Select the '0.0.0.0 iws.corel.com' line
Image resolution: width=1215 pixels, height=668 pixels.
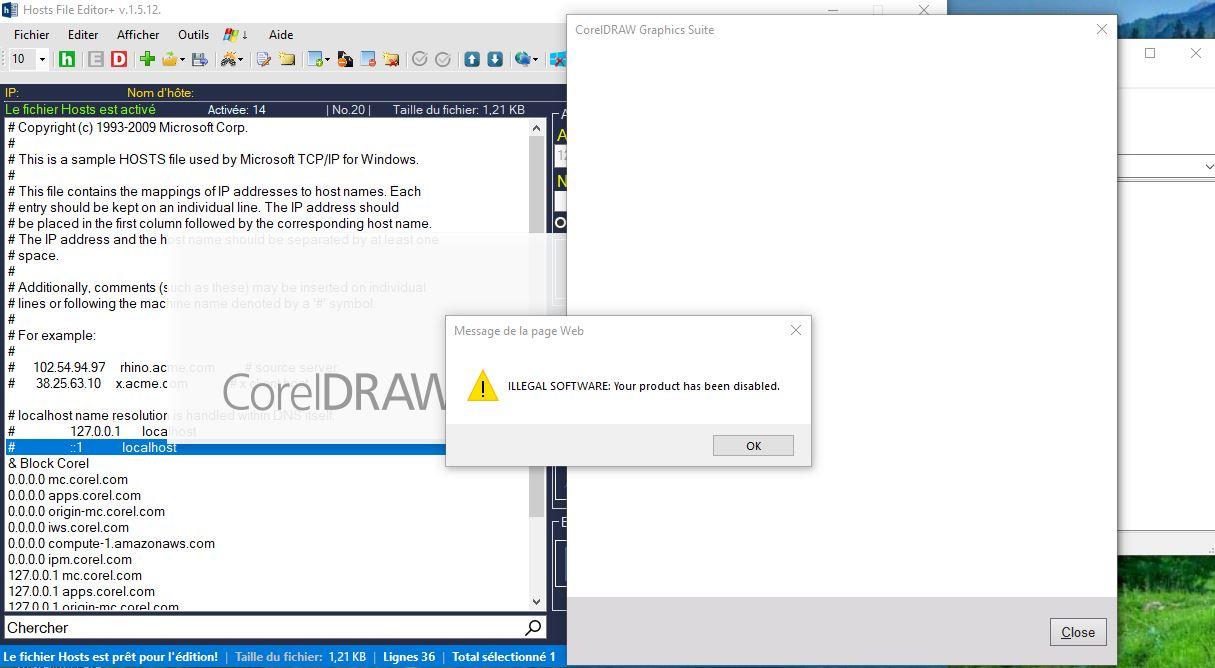click(68, 527)
